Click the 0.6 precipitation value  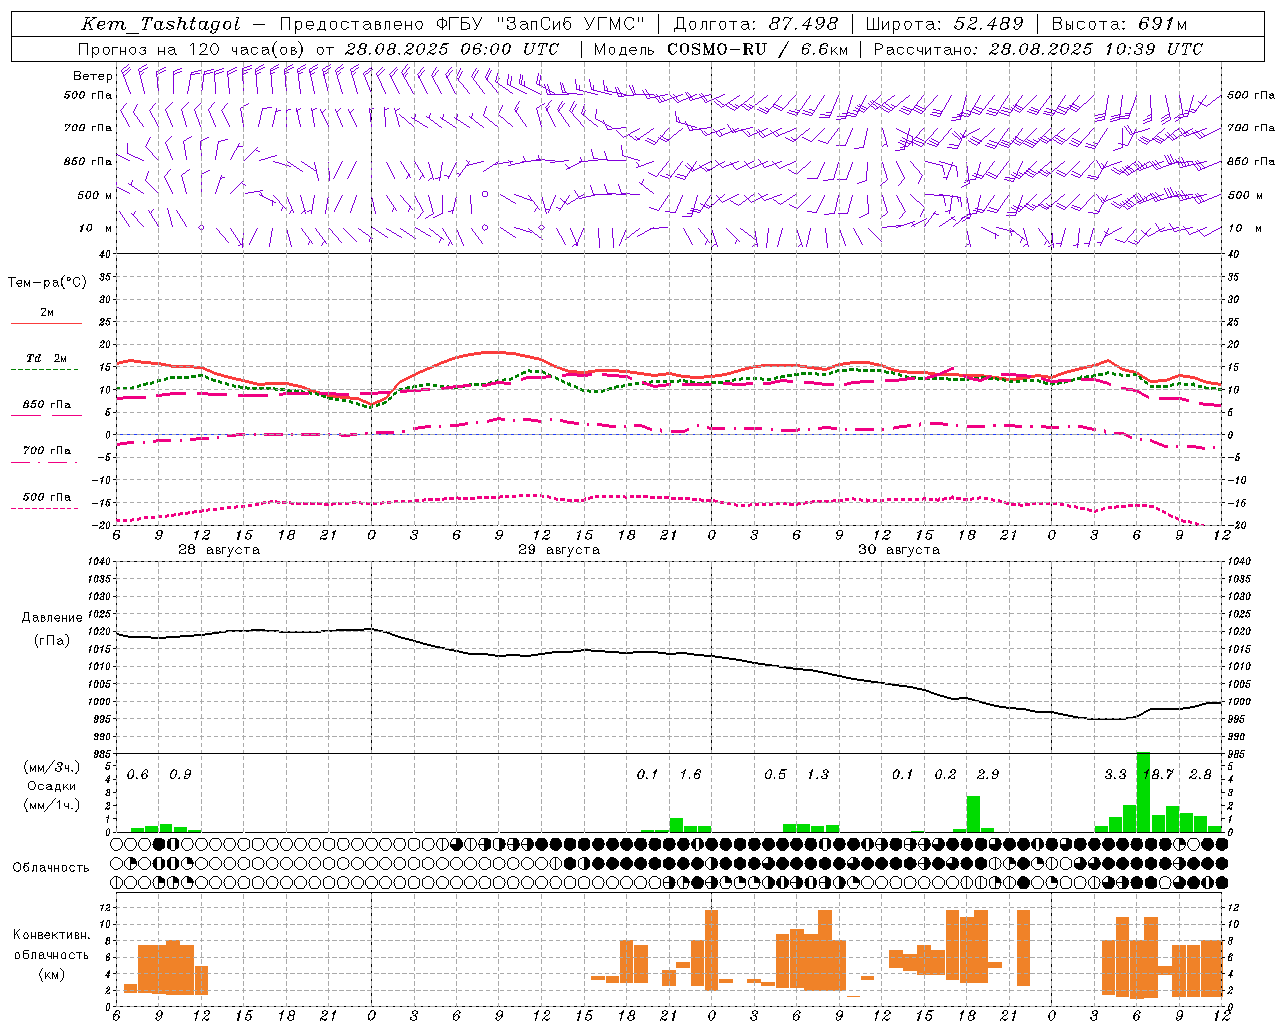tap(138, 775)
